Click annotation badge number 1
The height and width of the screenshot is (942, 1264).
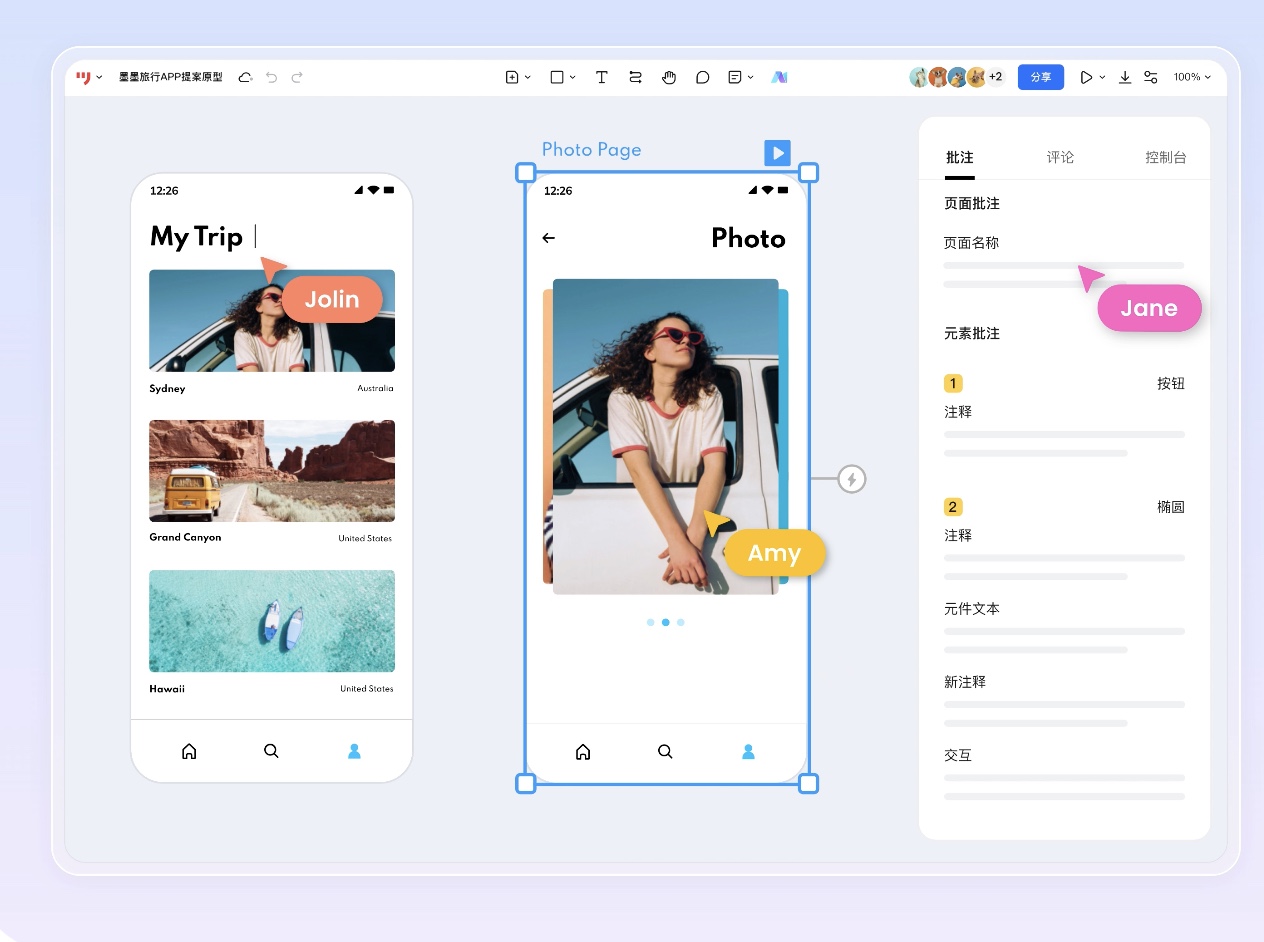(x=953, y=383)
